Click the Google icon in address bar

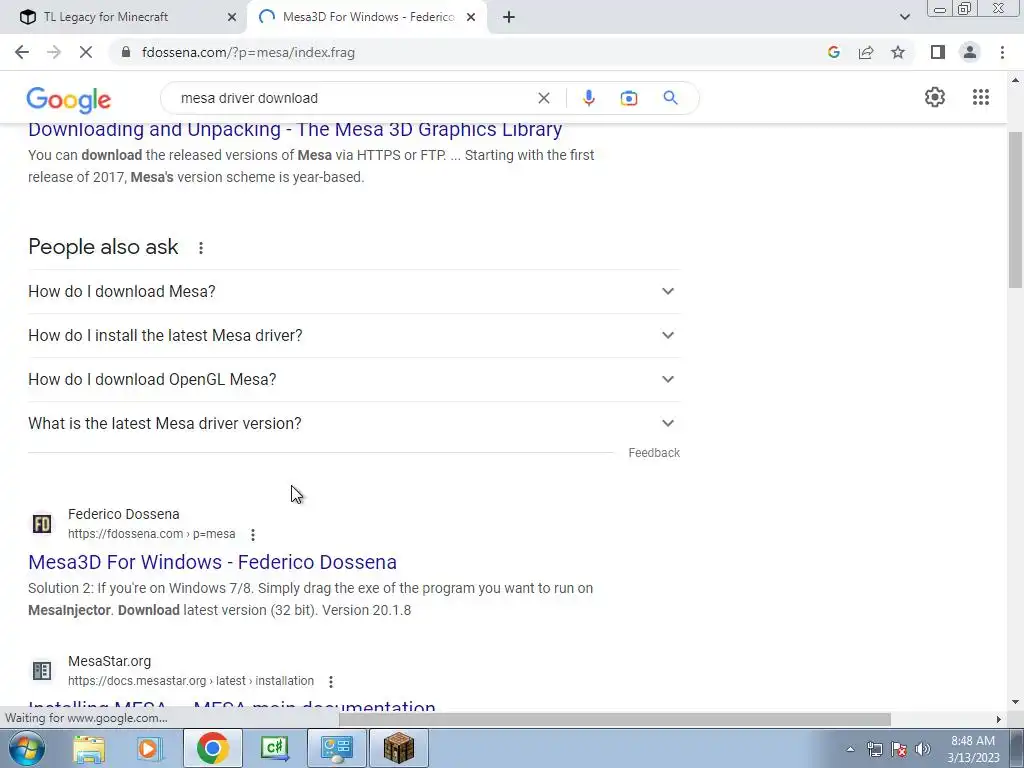833,52
